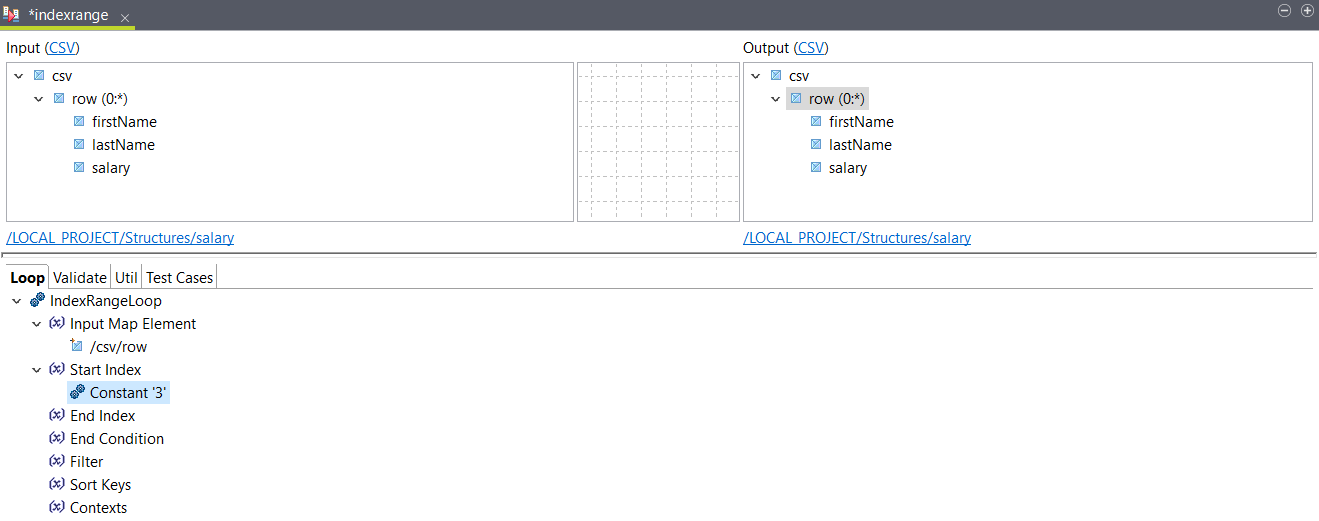Viewport: 1319px width, 521px height.
Task: Click the Filter (x) icon
Action: 57,461
